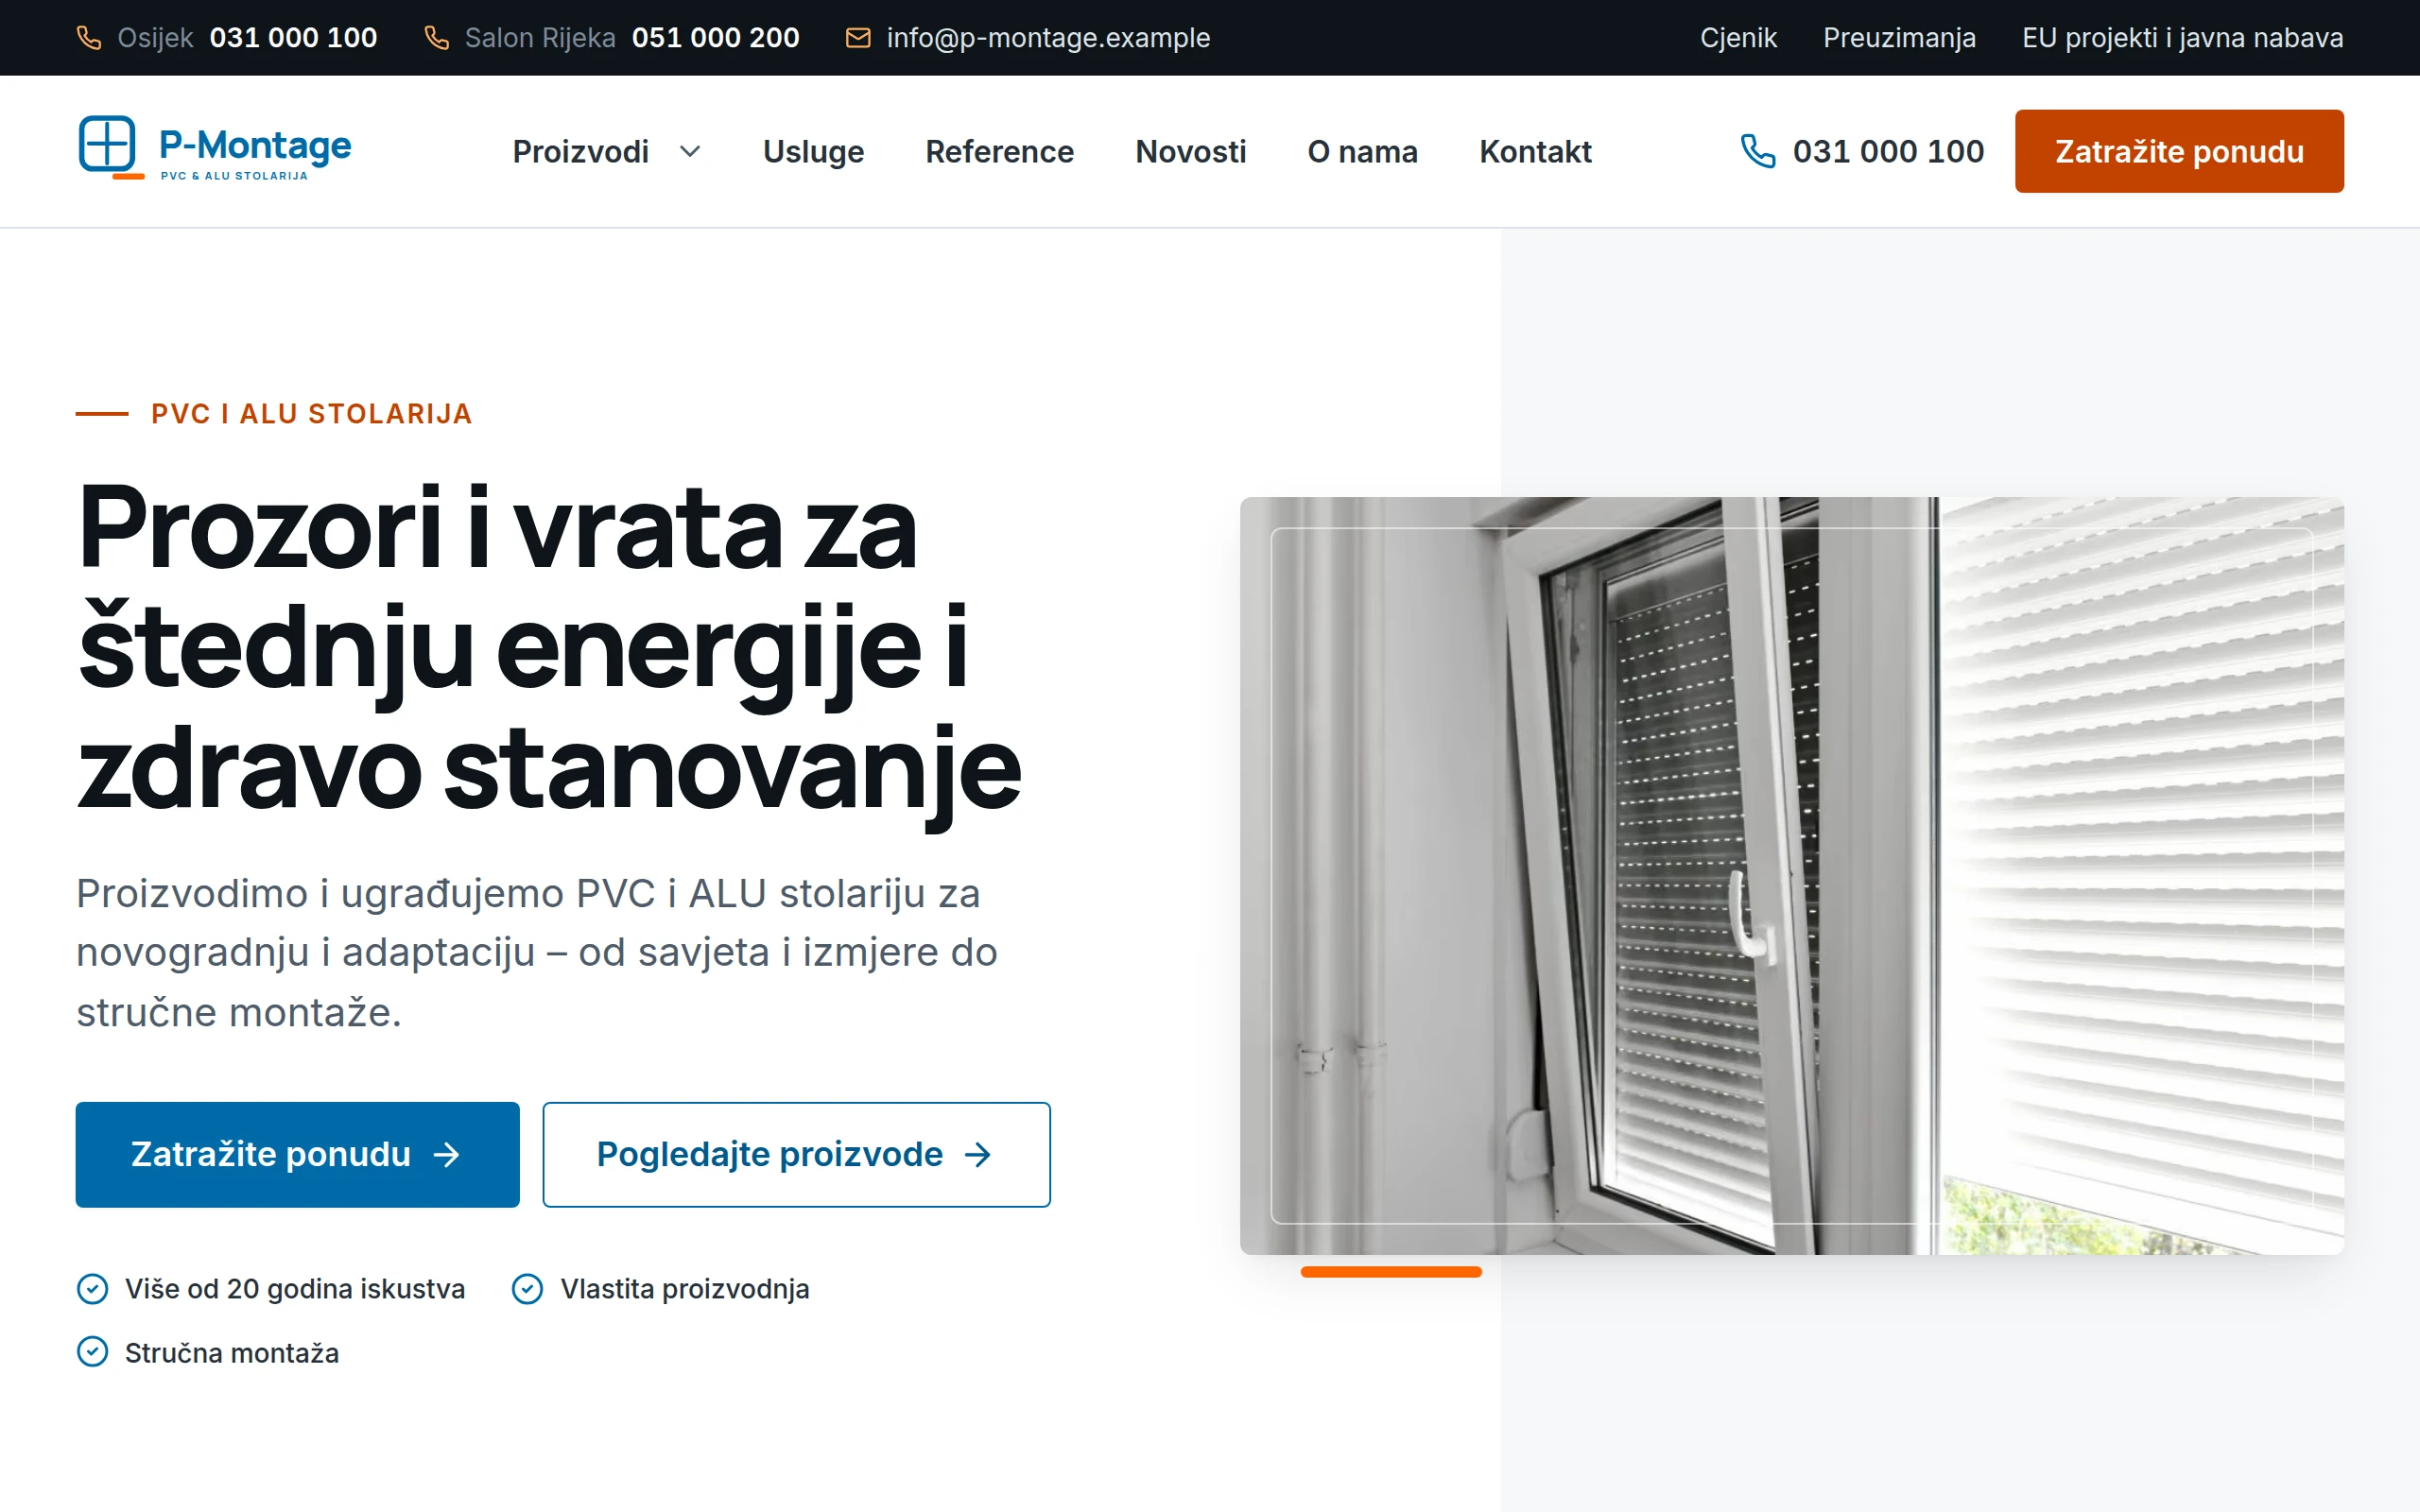Click the Pogledajte proizvode outlined button
Viewport: 2420px width, 1512px height.
coord(796,1155)
